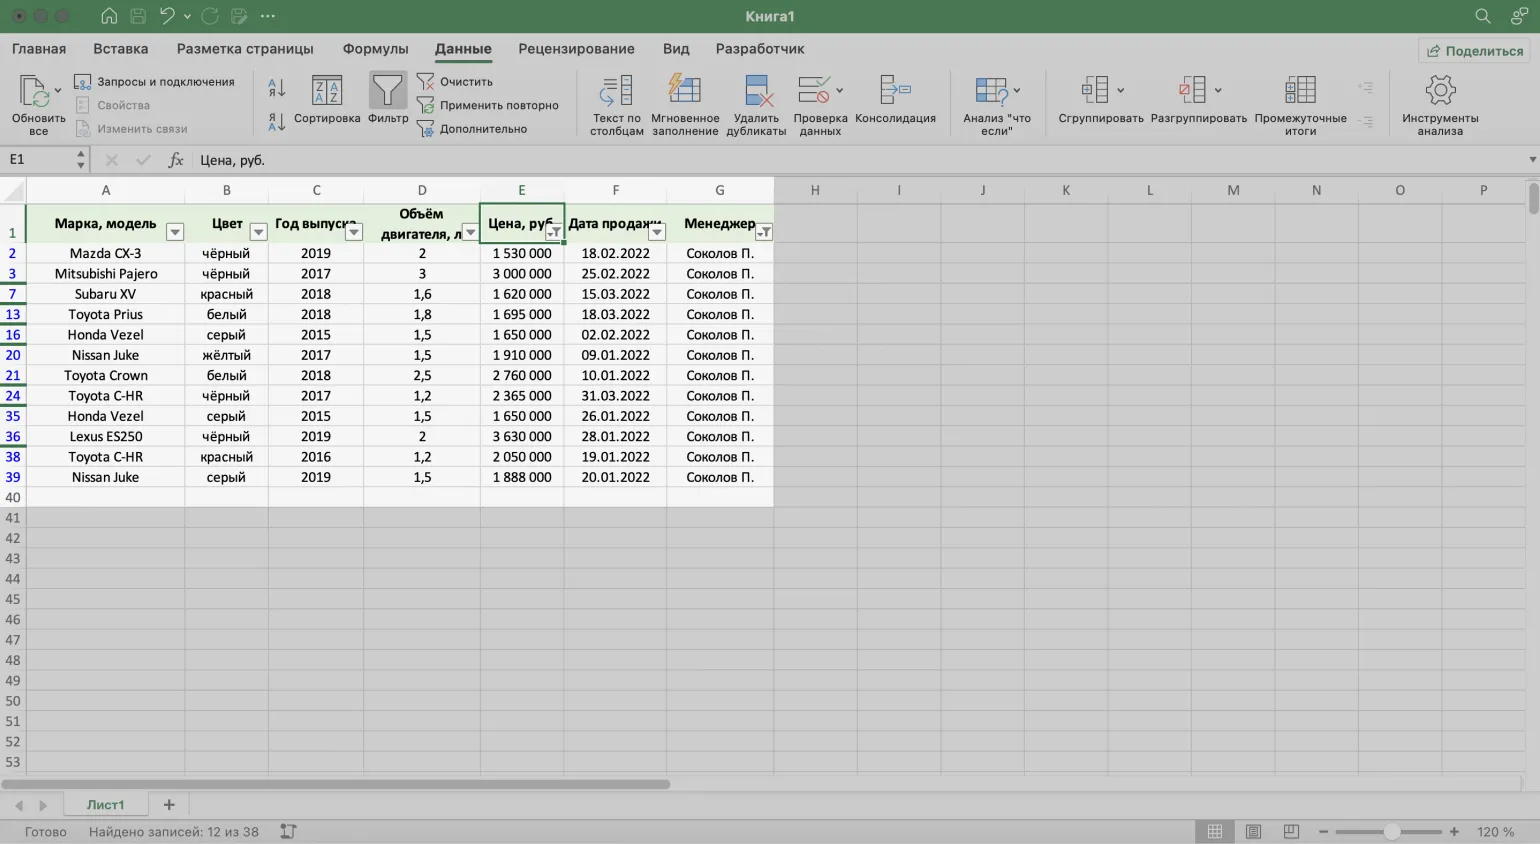
Task: Switch to Page Layout view in status bar
Action: [x=1253, y=832]
